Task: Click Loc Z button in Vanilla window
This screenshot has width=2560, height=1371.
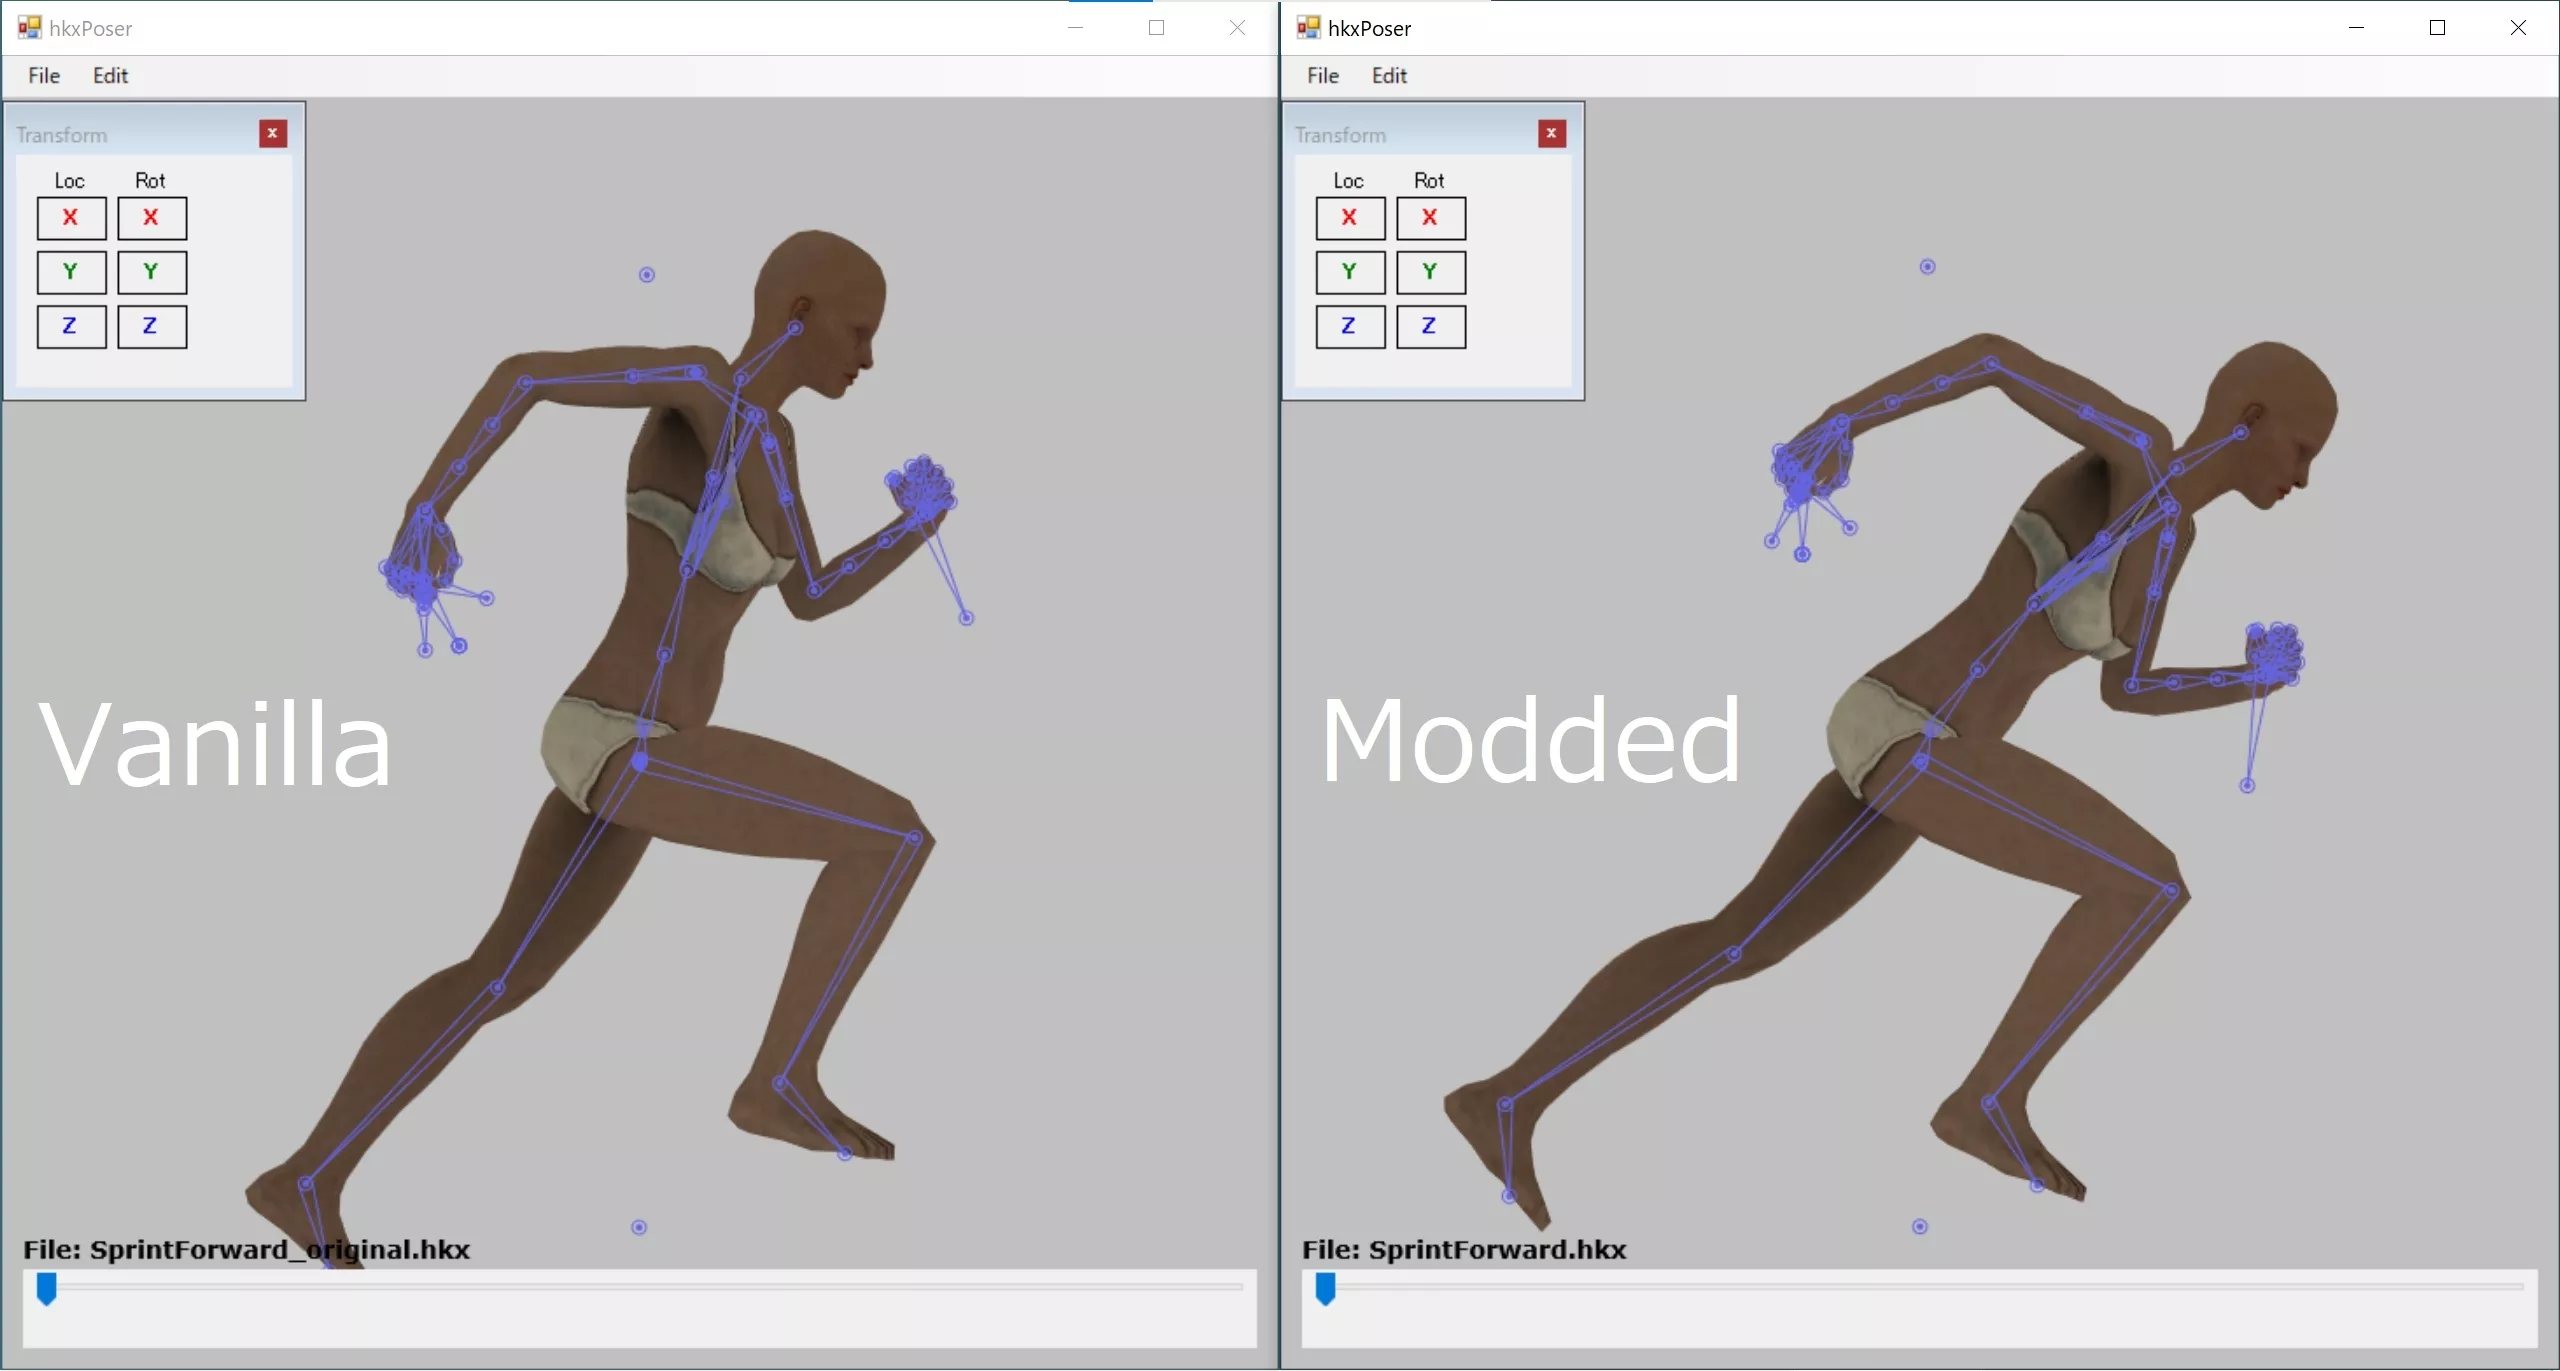Action: [x=71, y=326]
